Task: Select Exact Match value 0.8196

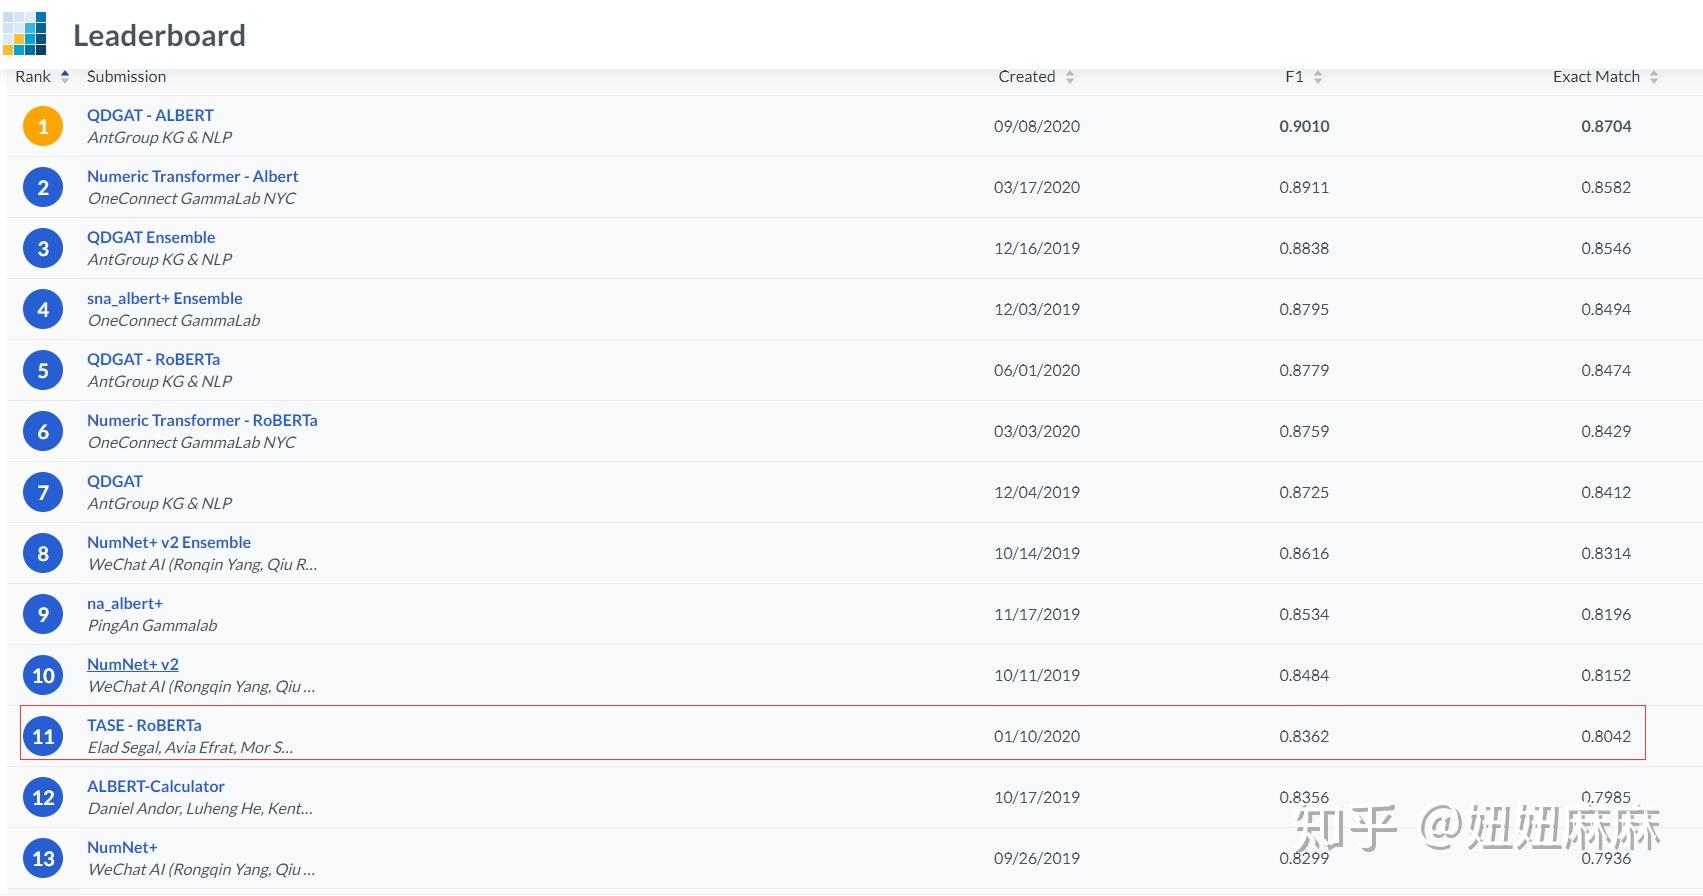Action: coord(1606,614)
